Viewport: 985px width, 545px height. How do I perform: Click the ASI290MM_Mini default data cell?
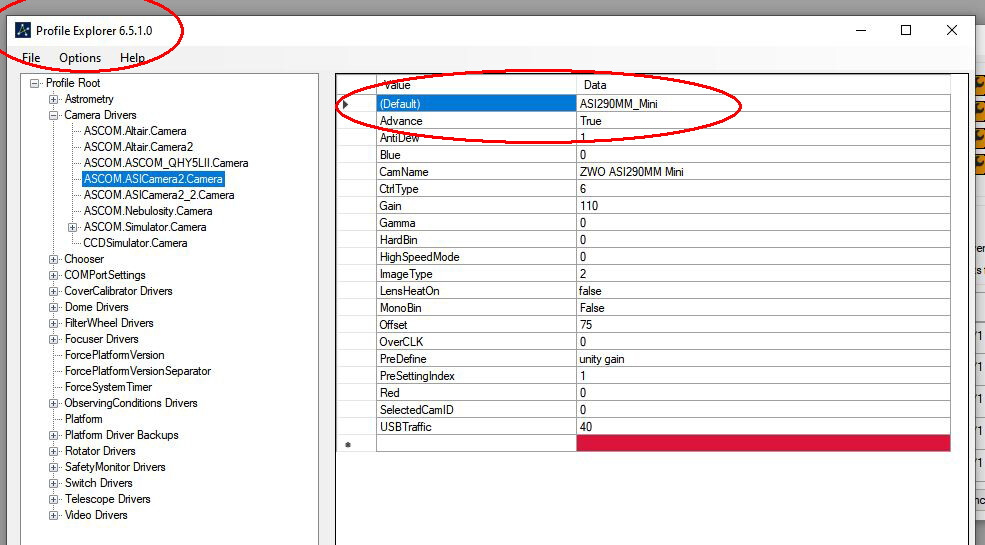click(x=763, y=104)
